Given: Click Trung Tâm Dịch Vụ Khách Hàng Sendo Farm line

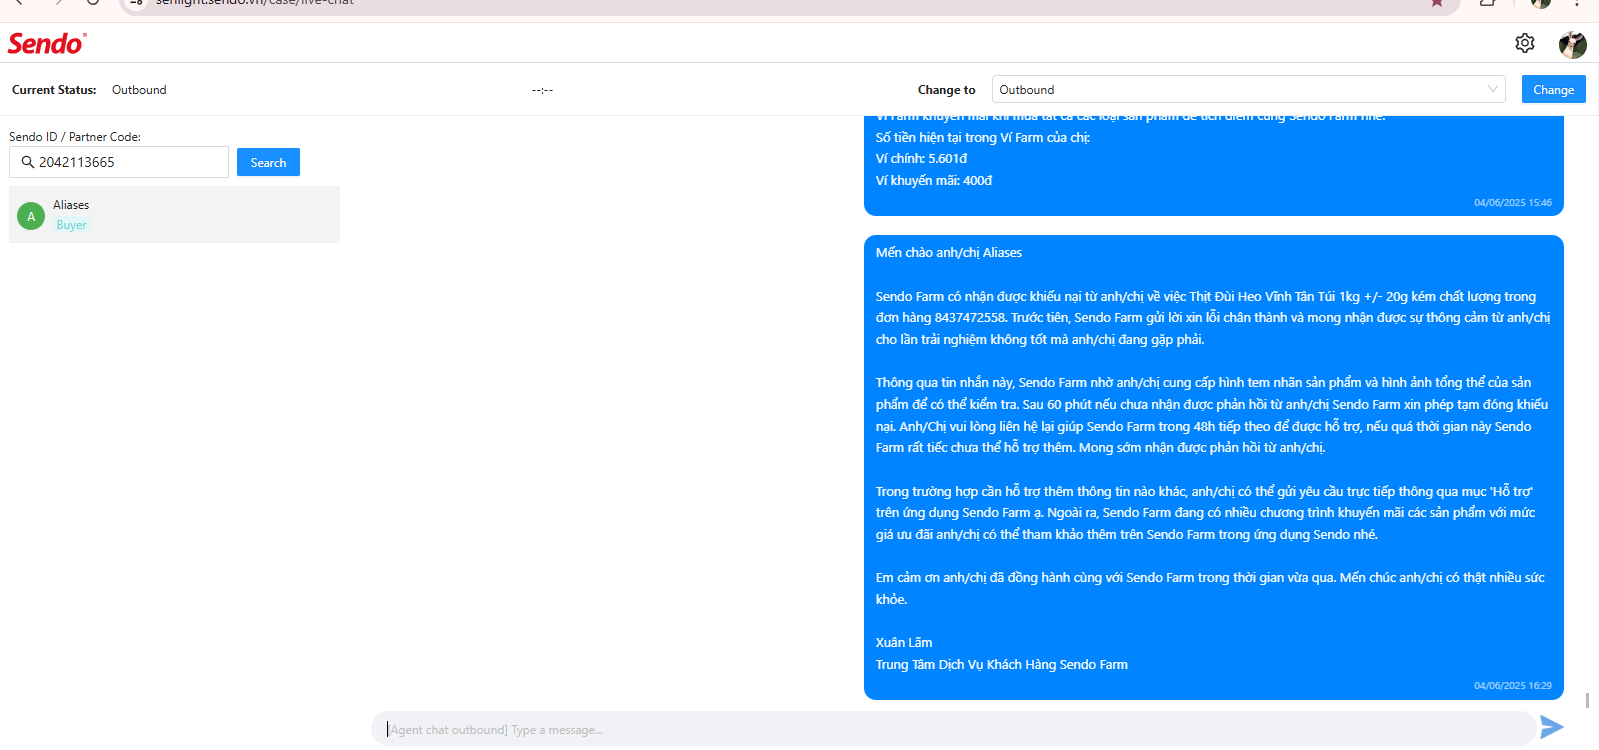Looking at the screenshot, I should 1001,665.
